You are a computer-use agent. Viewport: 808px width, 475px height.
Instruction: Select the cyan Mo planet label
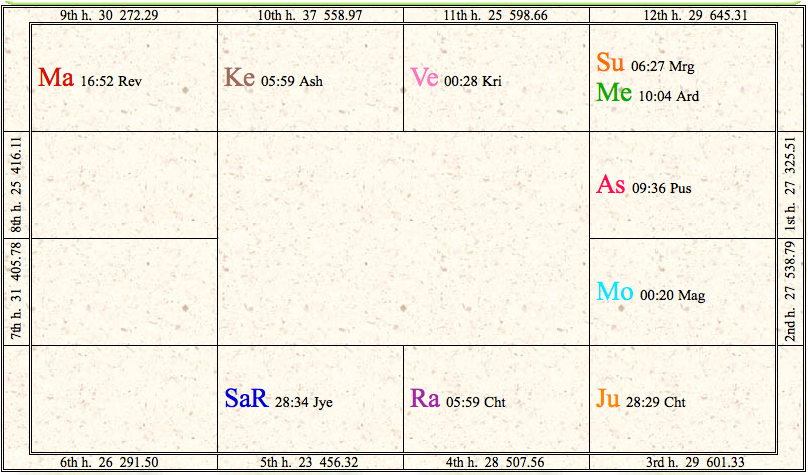(615, 292)
